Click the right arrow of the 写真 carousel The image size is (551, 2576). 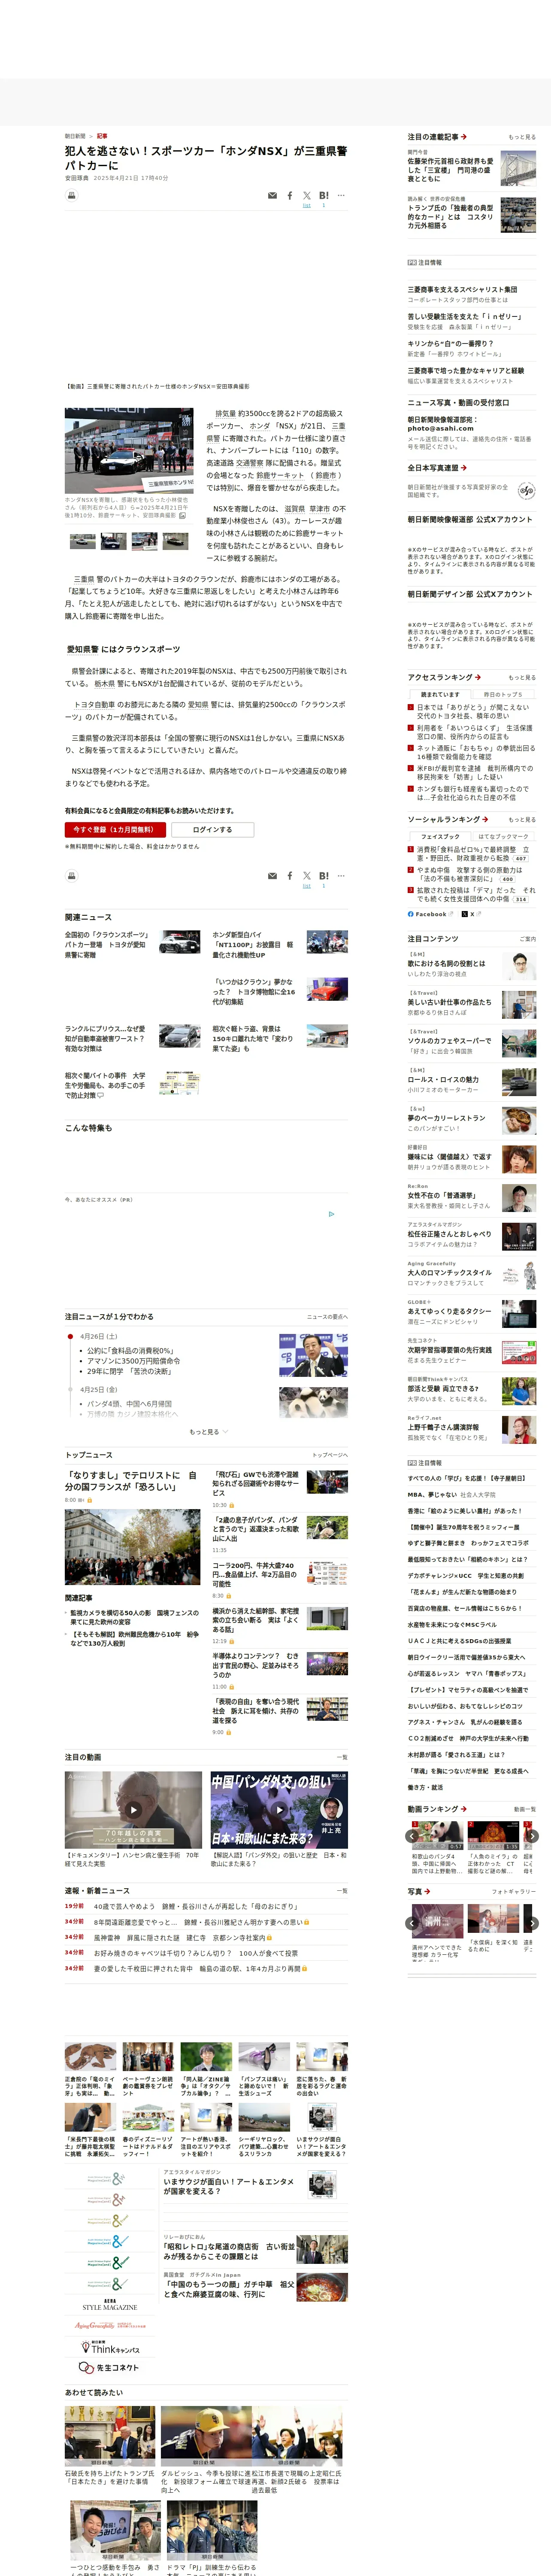pos(532,1923)
